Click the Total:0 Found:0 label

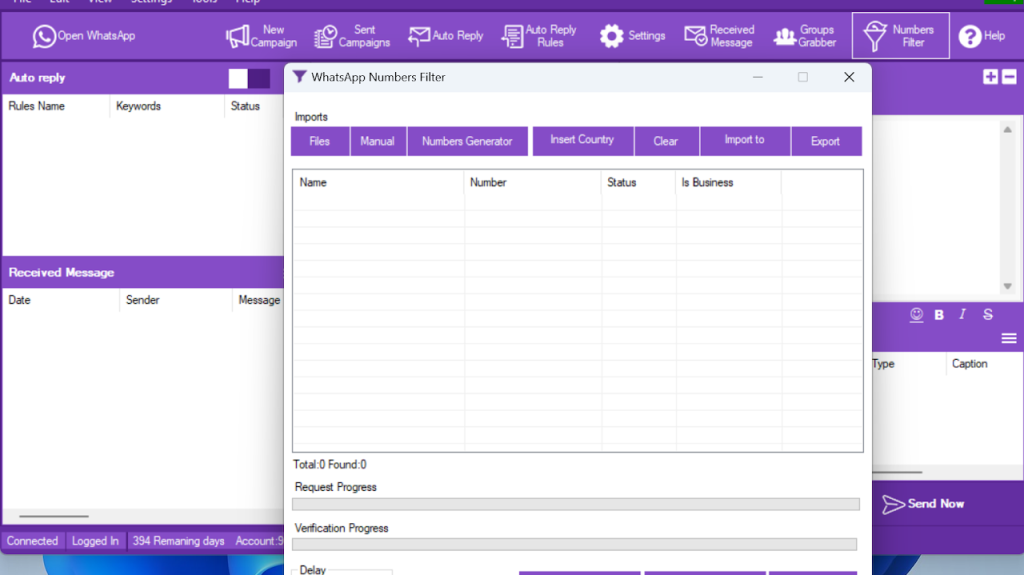(x=330, y=465)
